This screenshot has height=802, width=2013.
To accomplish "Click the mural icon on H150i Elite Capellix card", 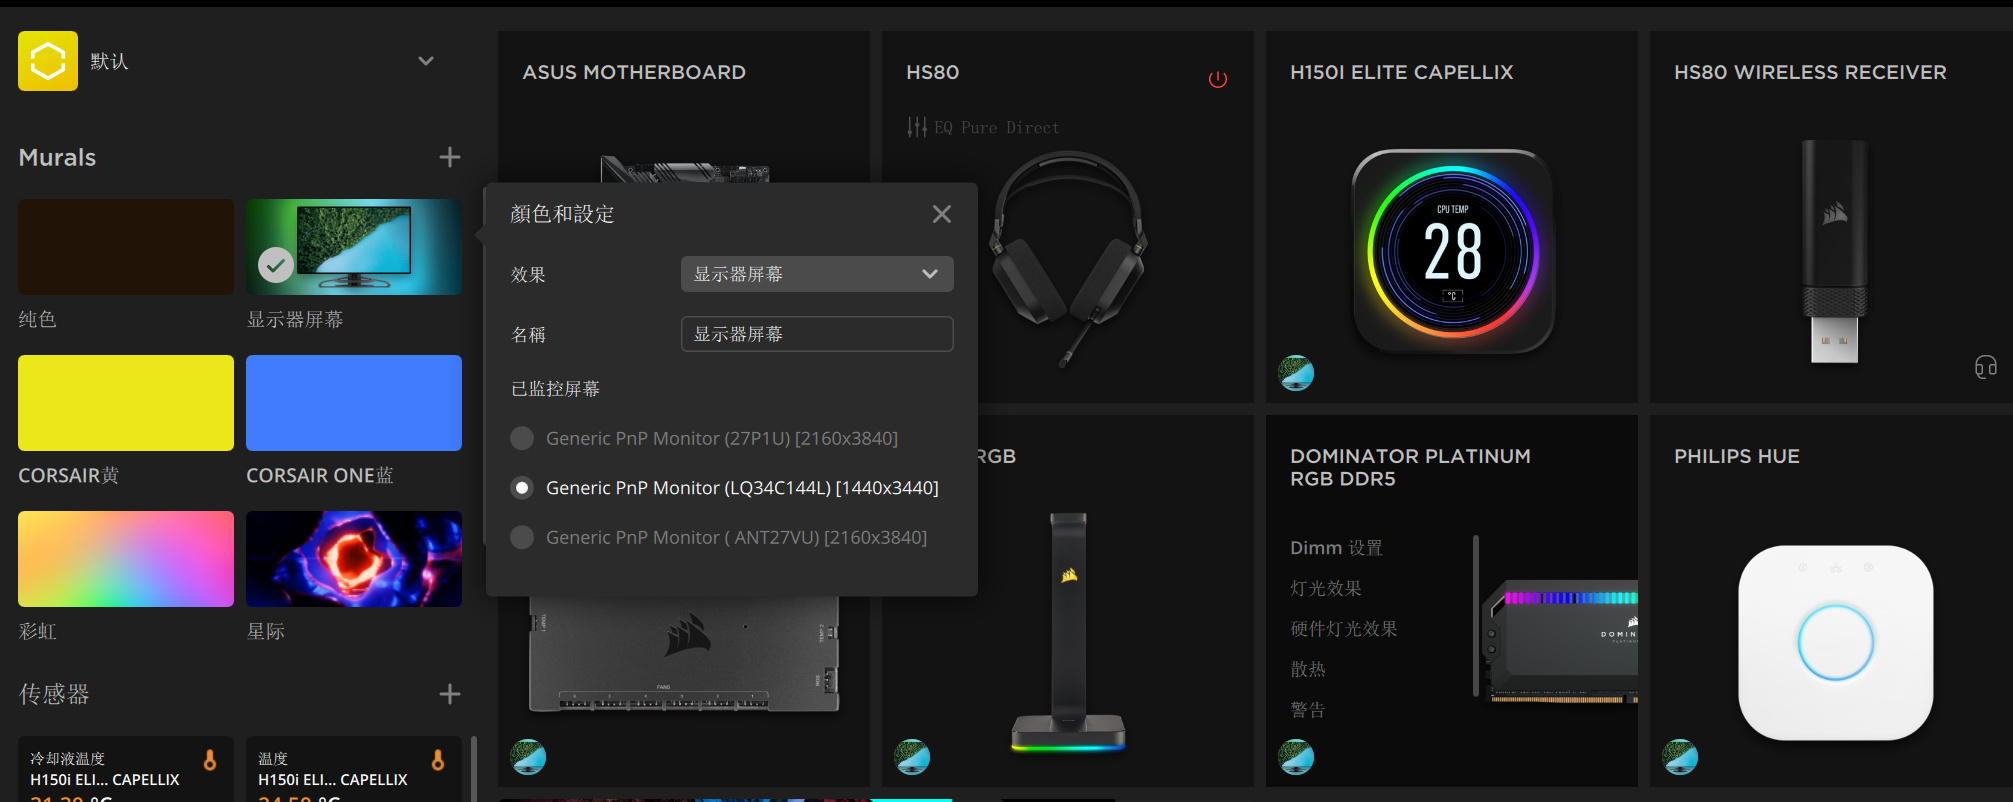I will pyautogui.click(x=1297, y=373).
